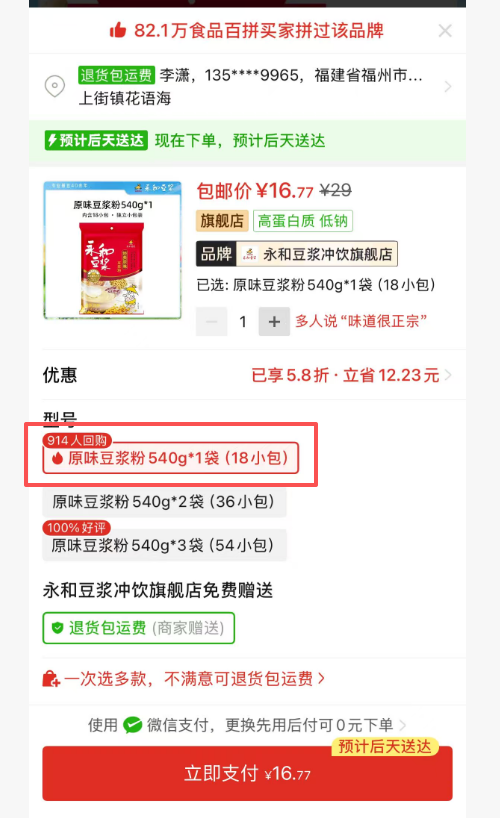Select 540g*2袋 (36小包) option

[164, 502]
